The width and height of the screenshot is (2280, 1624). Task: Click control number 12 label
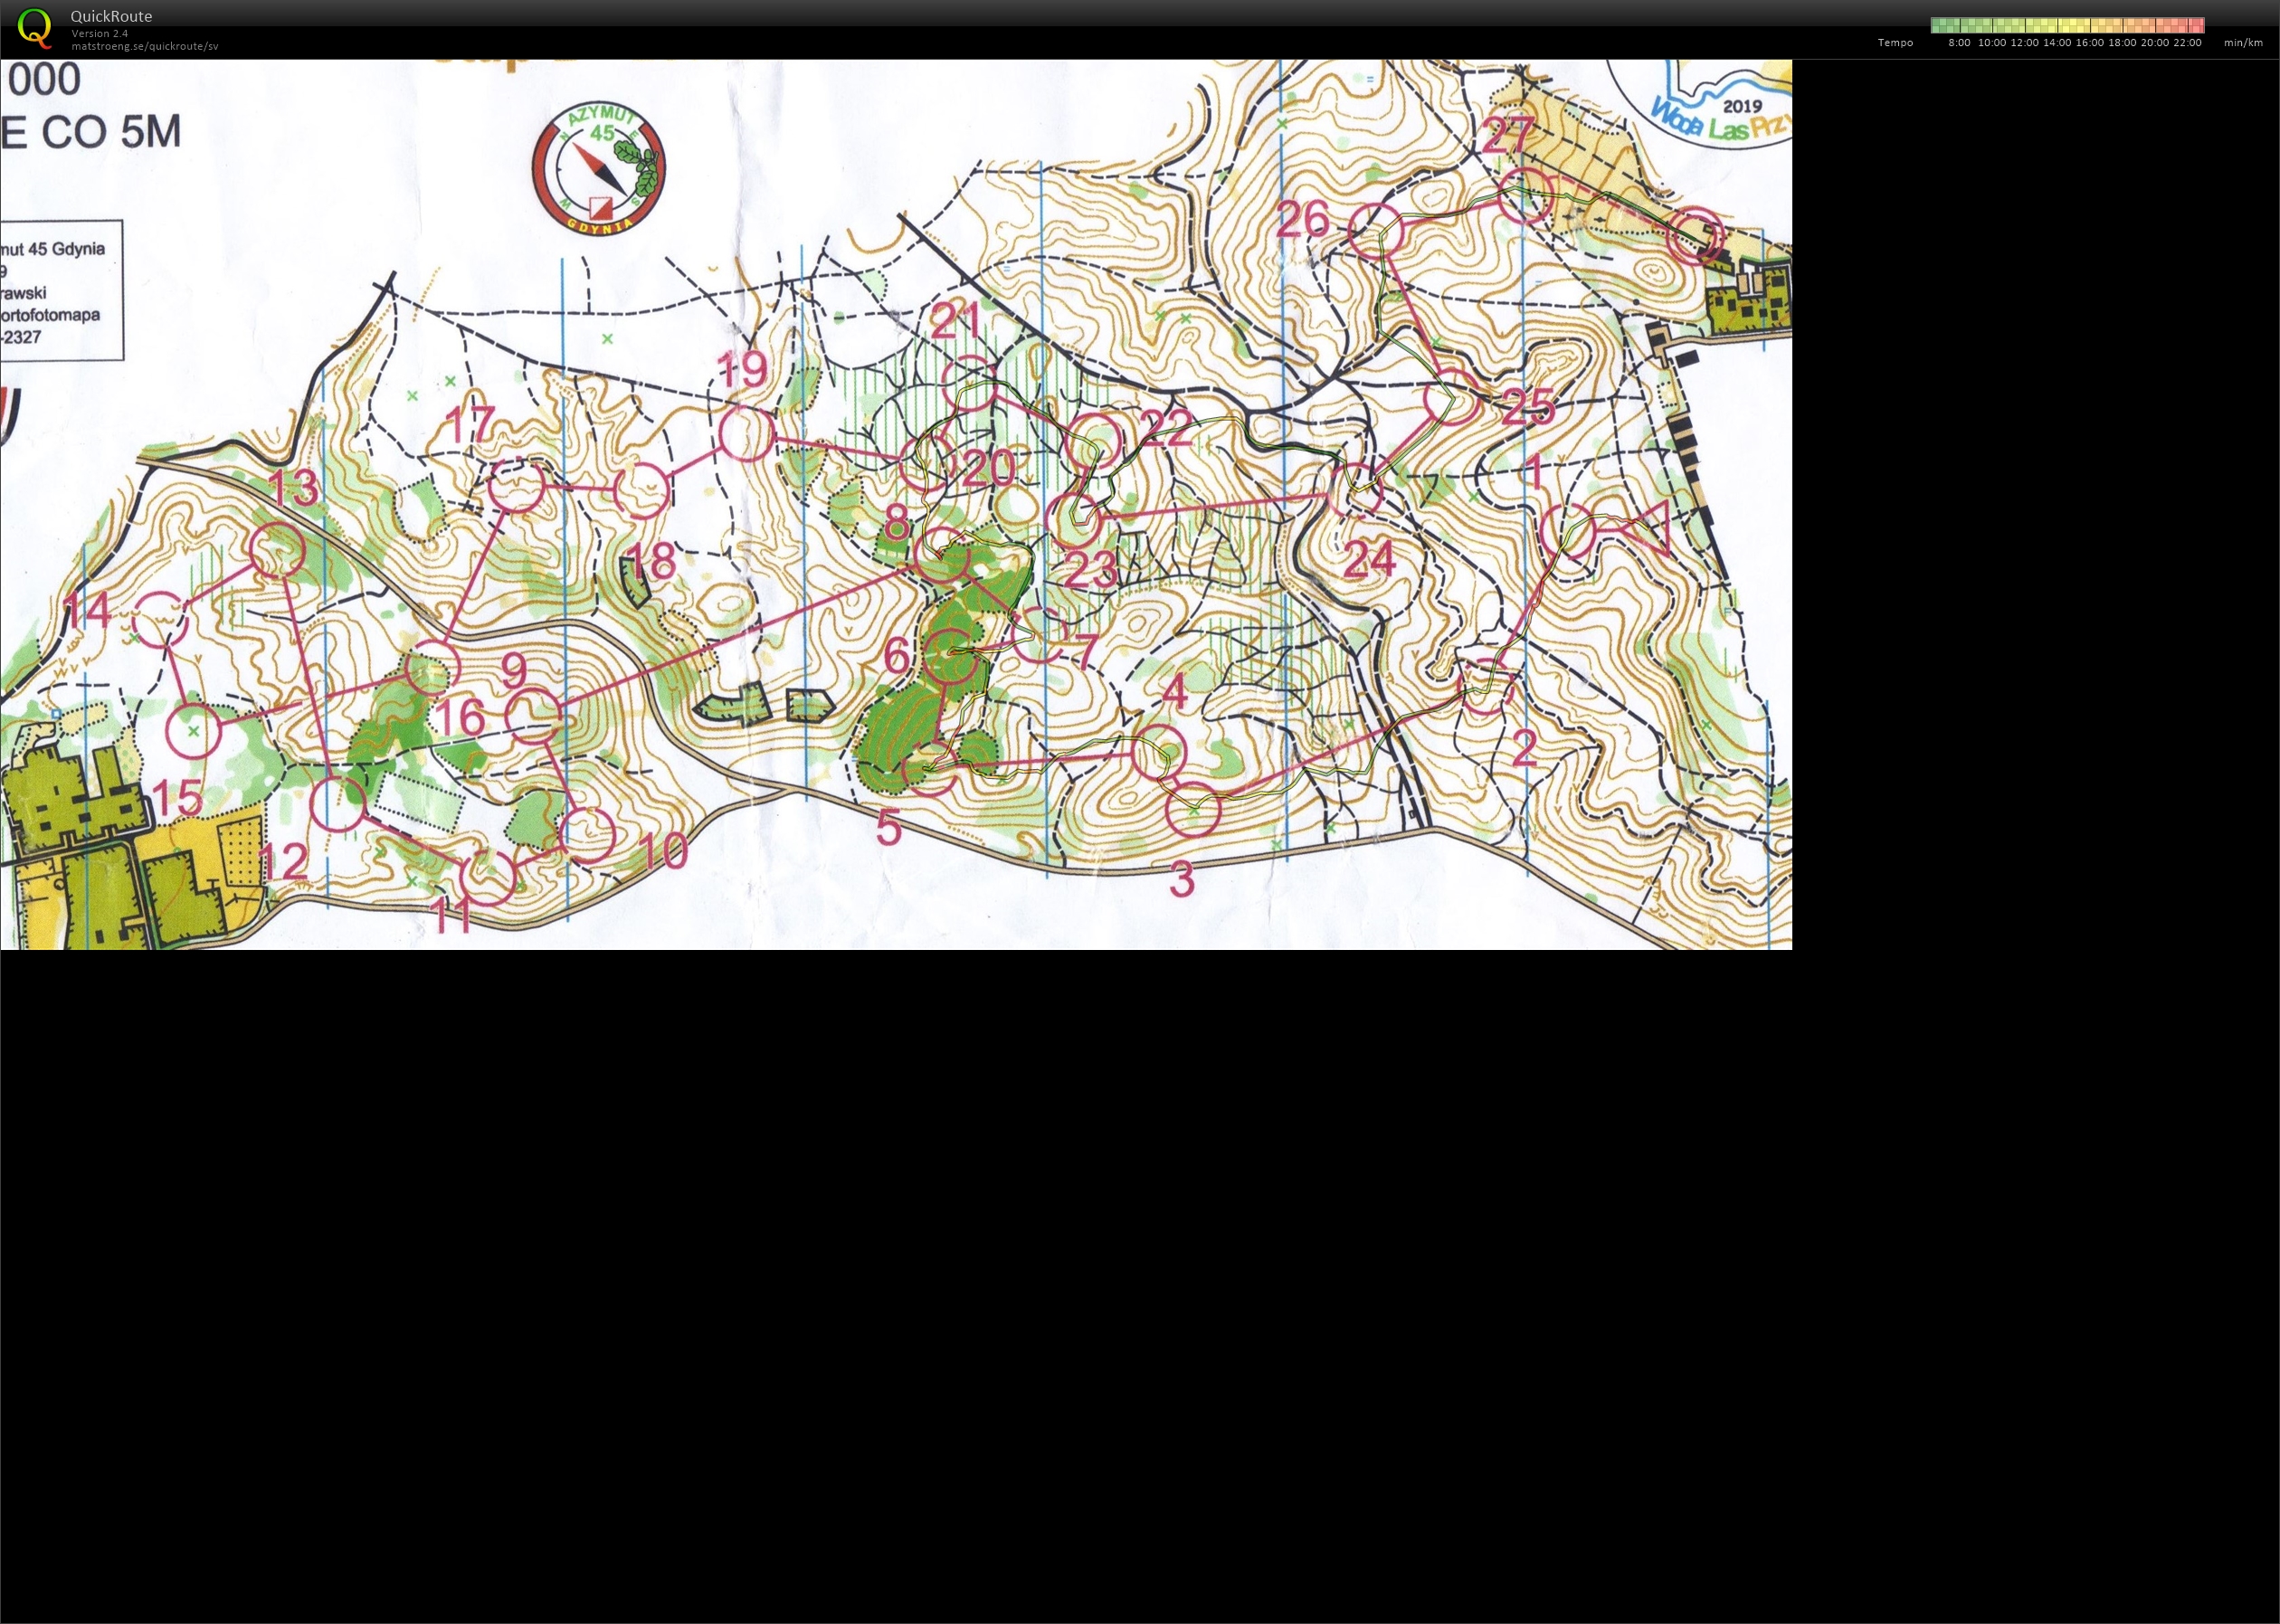[x=282, y=861]
